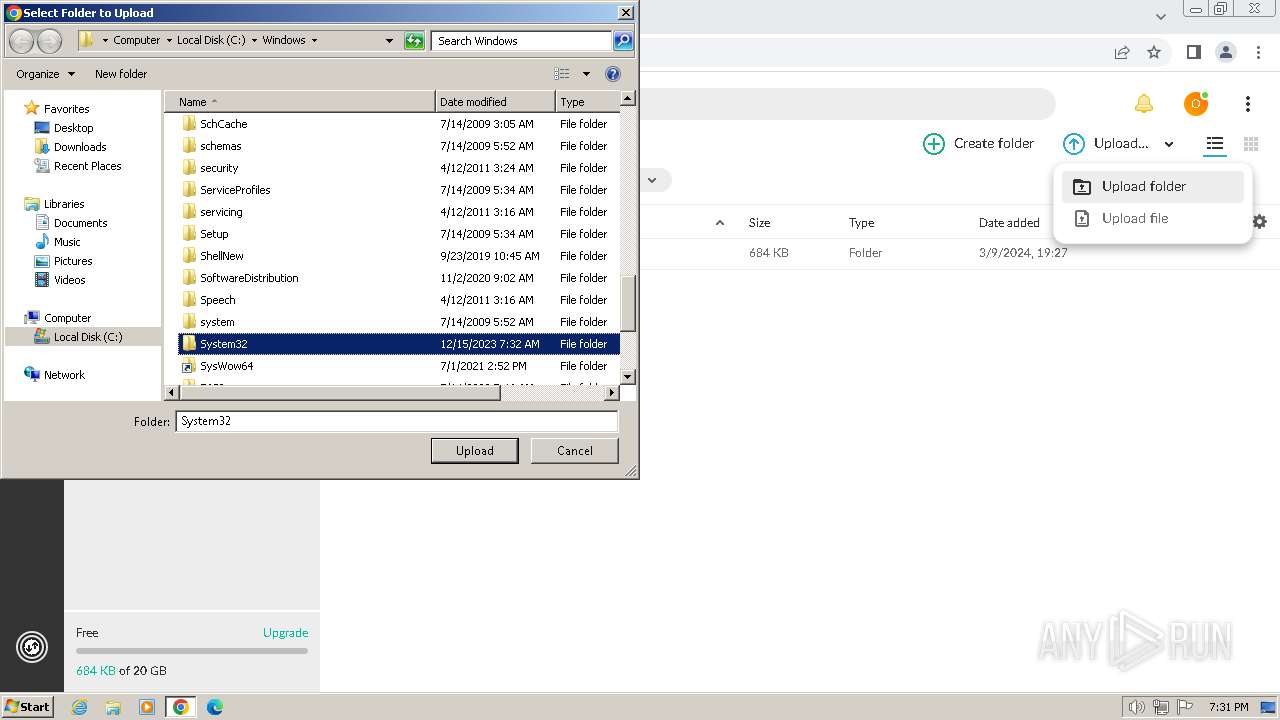
Task: Open the Upload... dropdown on cloud page
Action: (x=1118, y=144)
